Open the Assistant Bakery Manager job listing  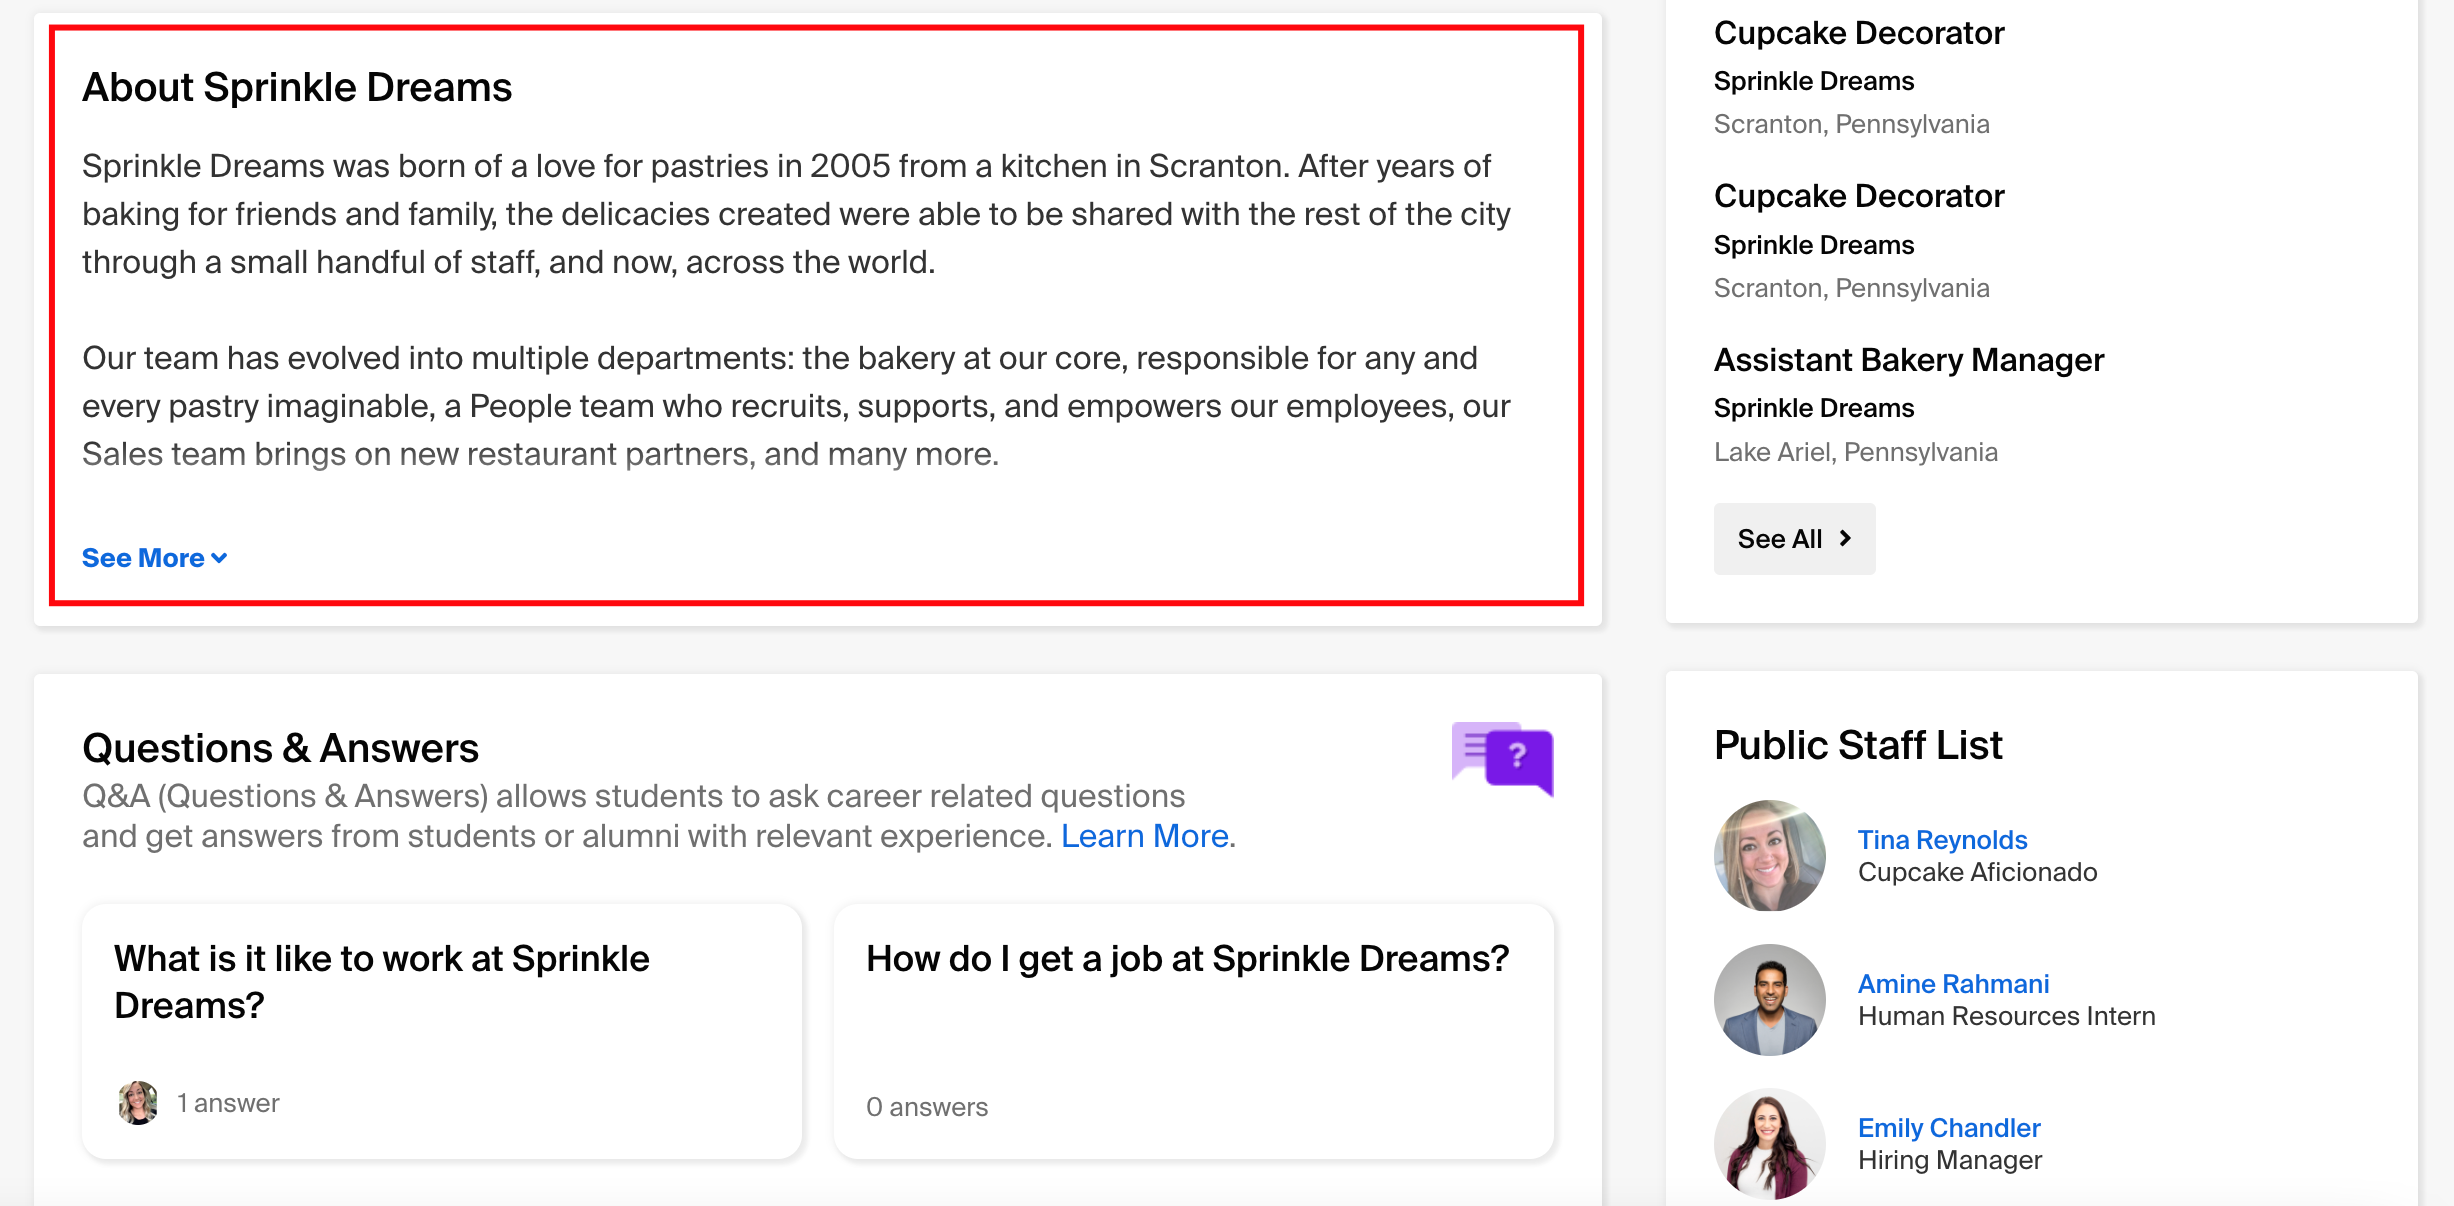(x=1908, y=360)
